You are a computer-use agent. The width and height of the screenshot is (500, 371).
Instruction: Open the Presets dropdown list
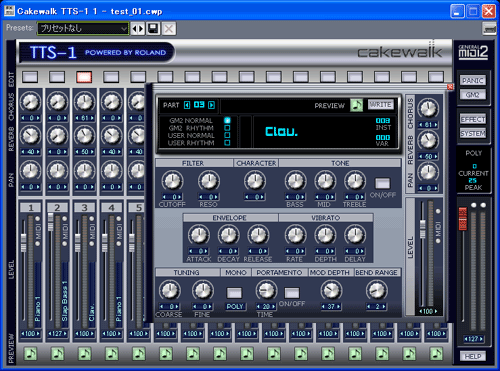pyautogui.click(x=83, y=29)
